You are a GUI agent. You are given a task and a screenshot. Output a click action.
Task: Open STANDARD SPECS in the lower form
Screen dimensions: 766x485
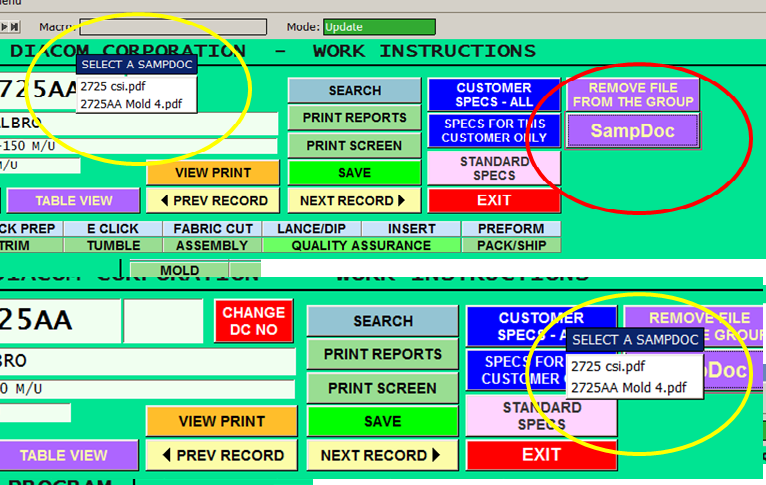[x=541, y=416]
